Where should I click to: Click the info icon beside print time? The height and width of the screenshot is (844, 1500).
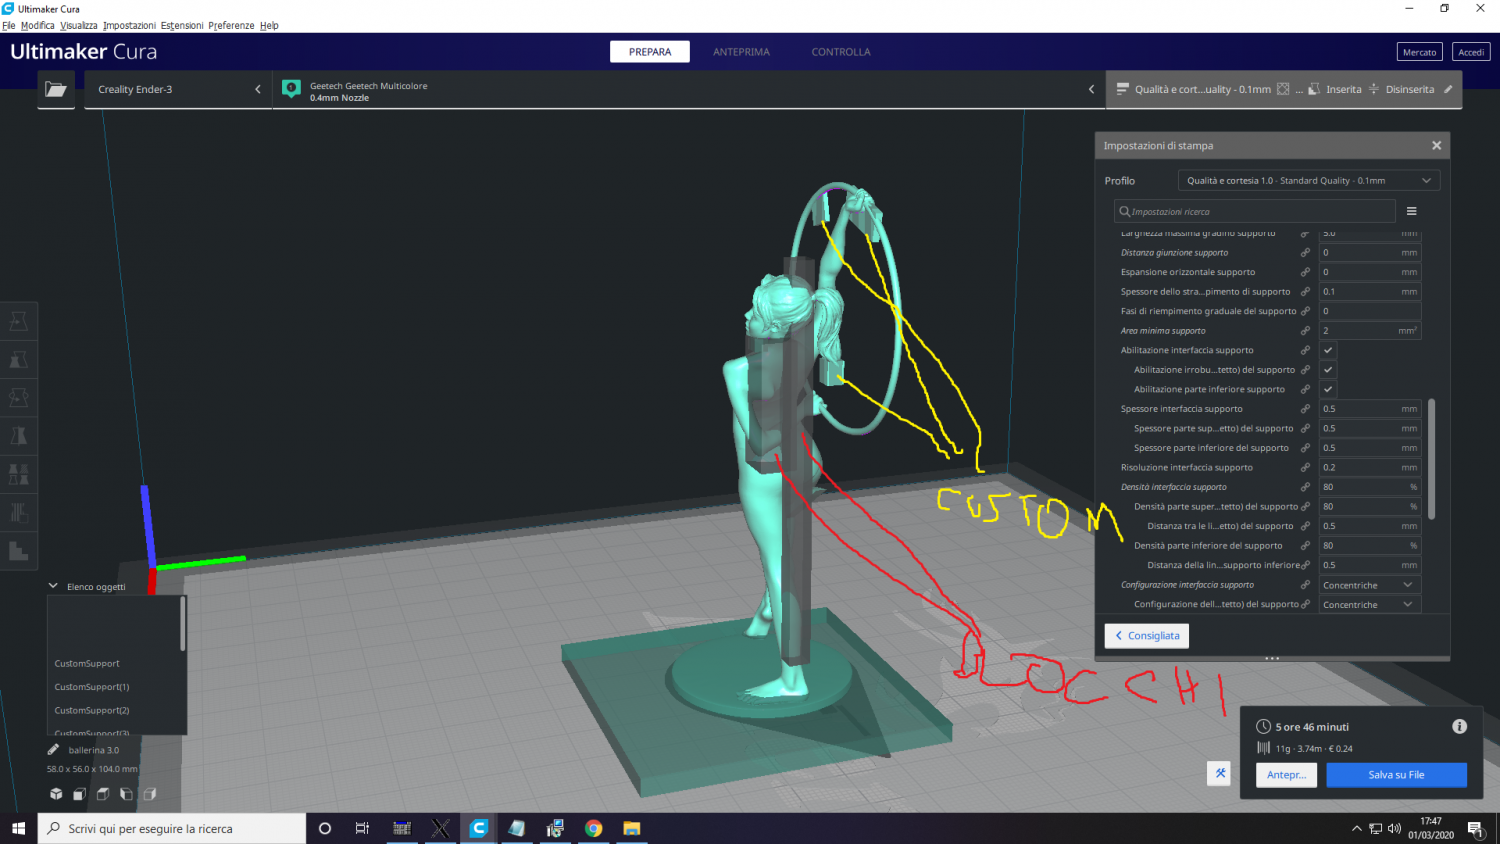1459,727
